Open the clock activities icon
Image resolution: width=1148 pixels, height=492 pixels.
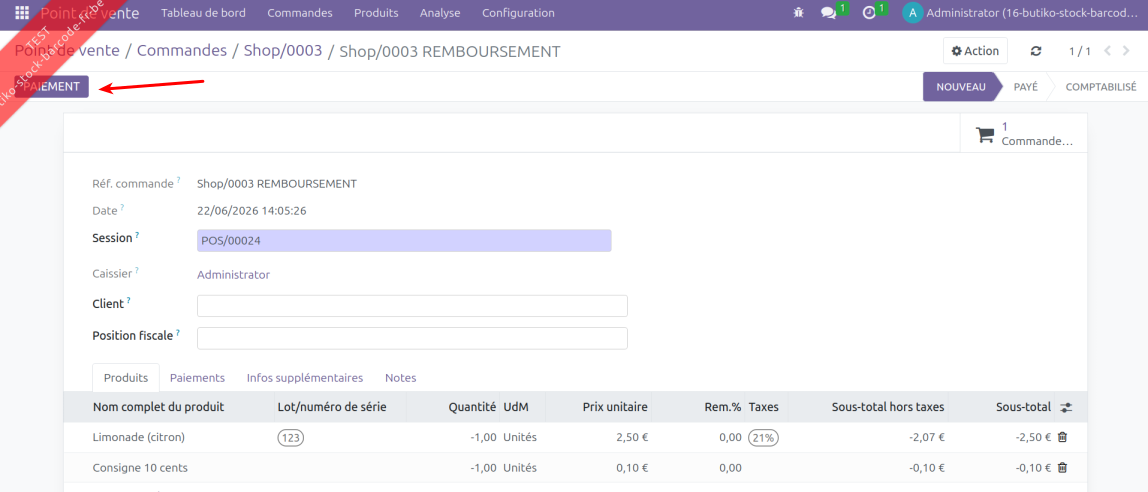tap(869, 13)
